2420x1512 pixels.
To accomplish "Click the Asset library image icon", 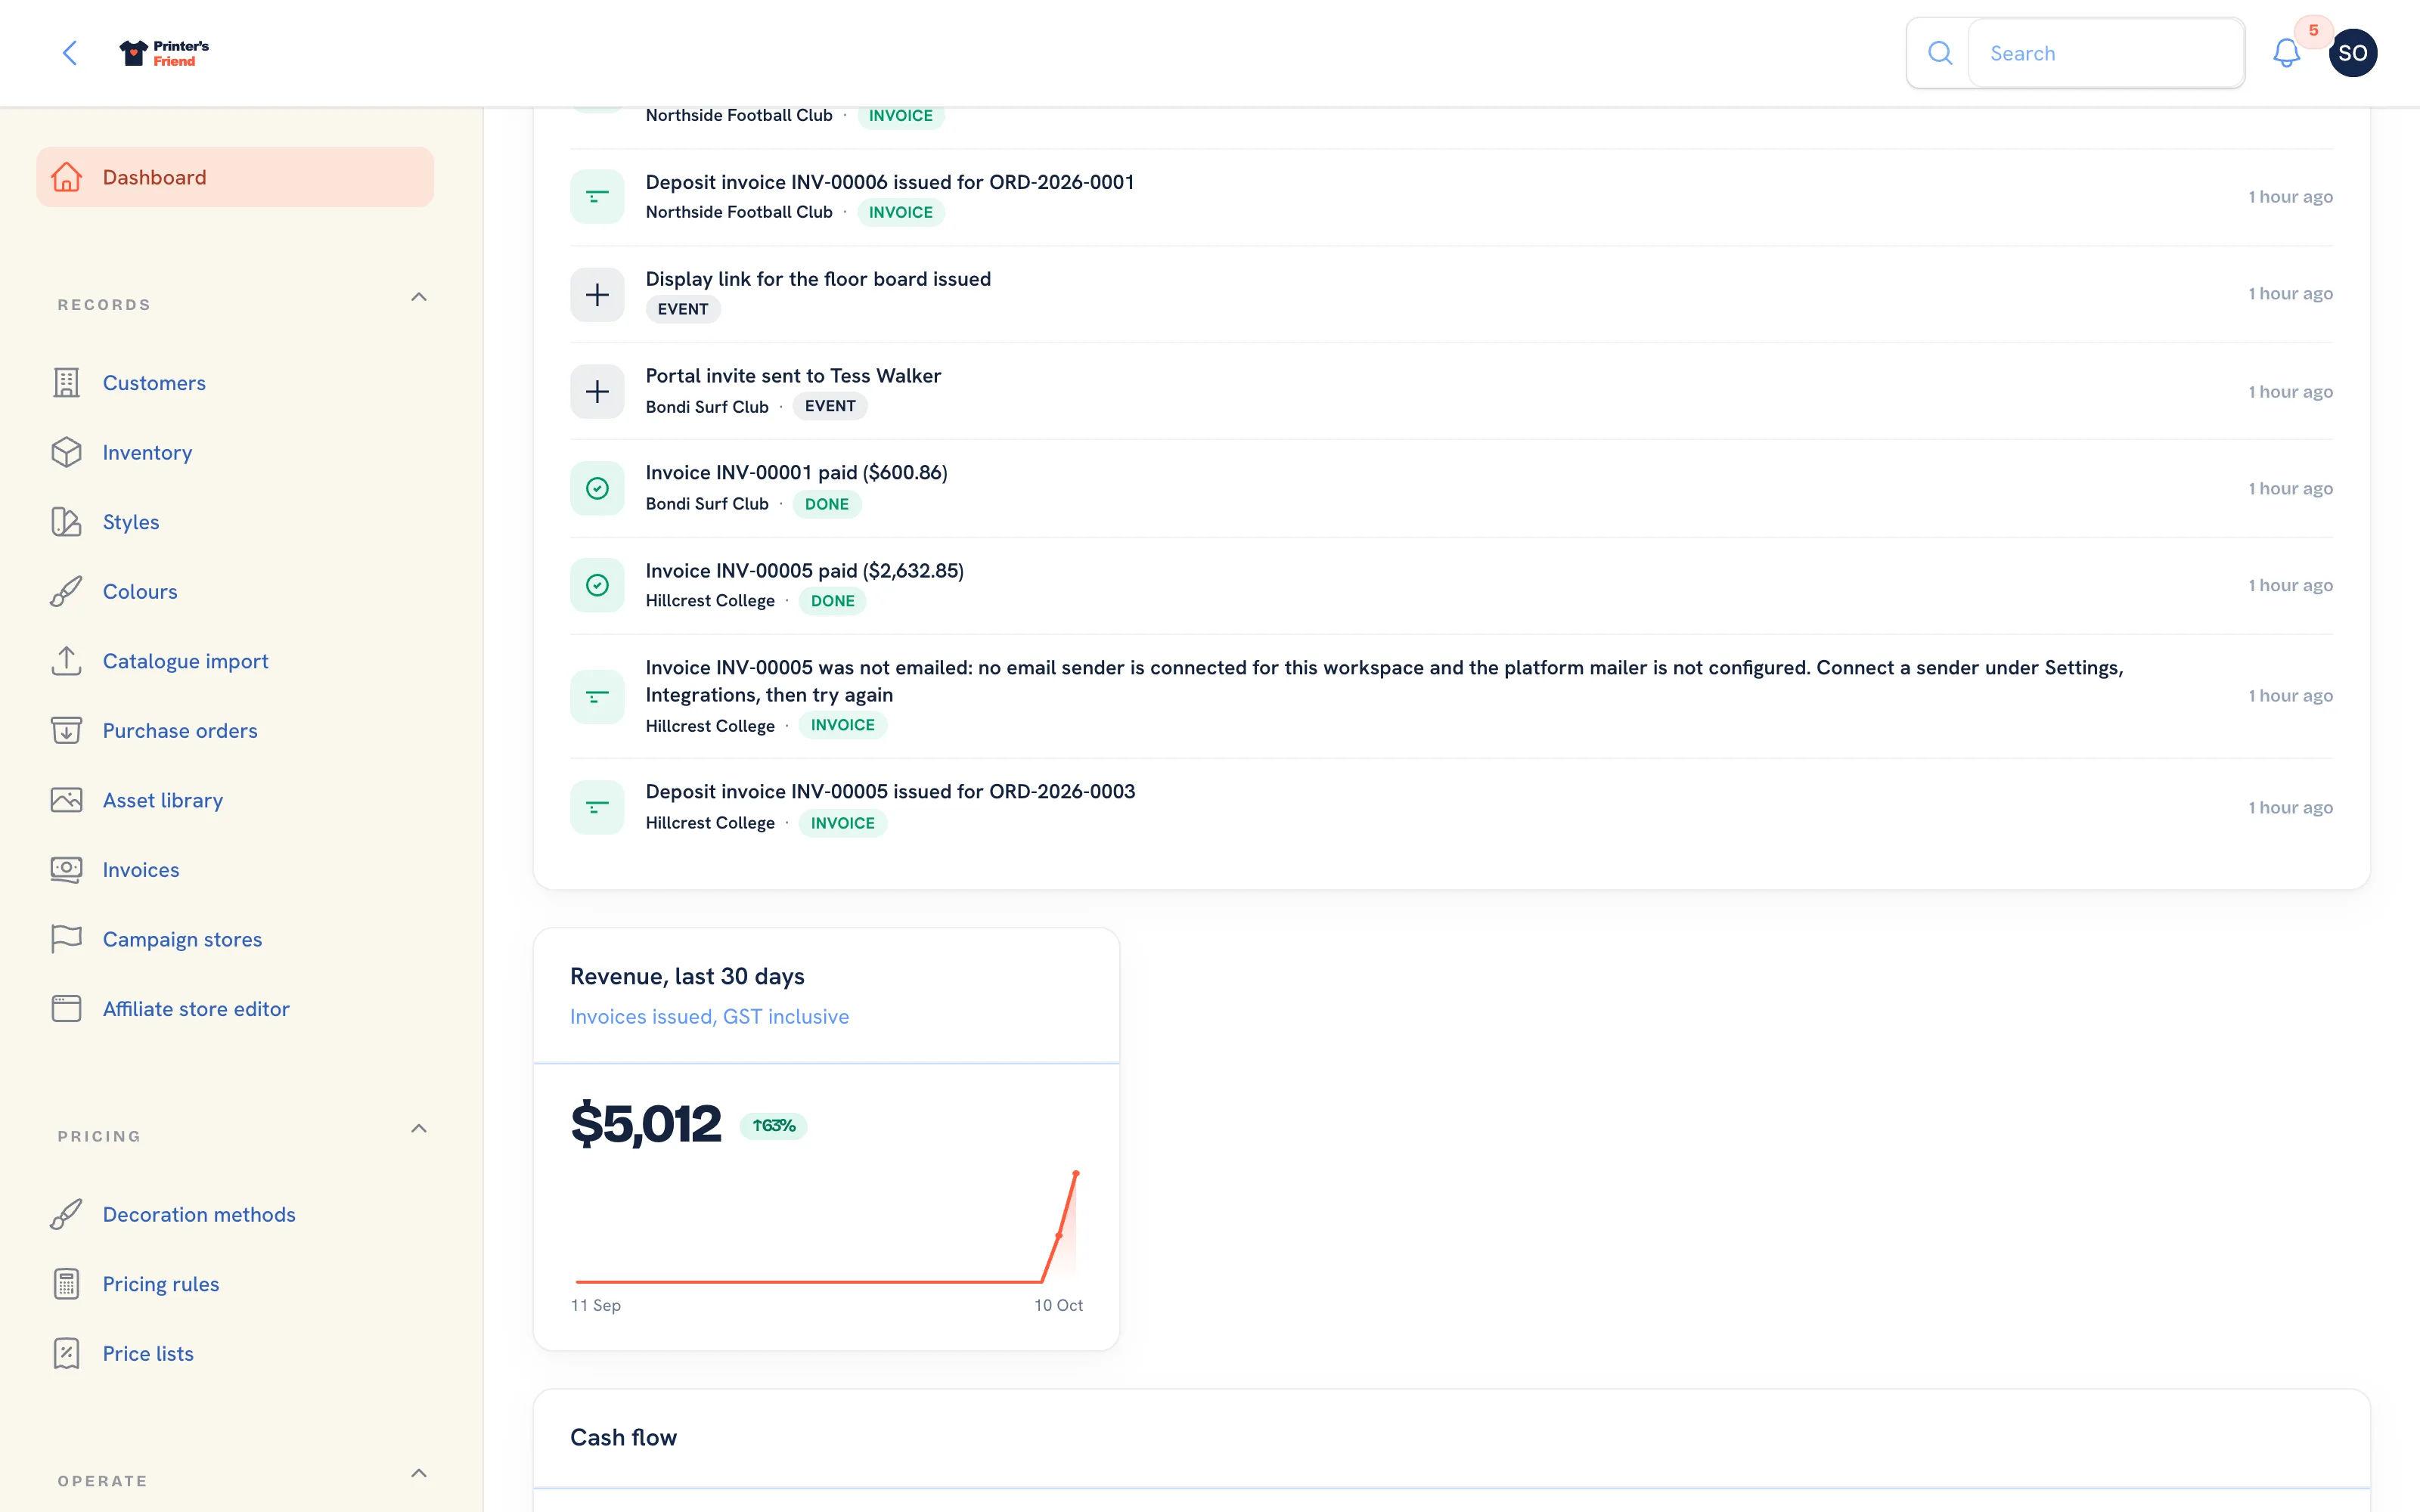I will point(66,800).
